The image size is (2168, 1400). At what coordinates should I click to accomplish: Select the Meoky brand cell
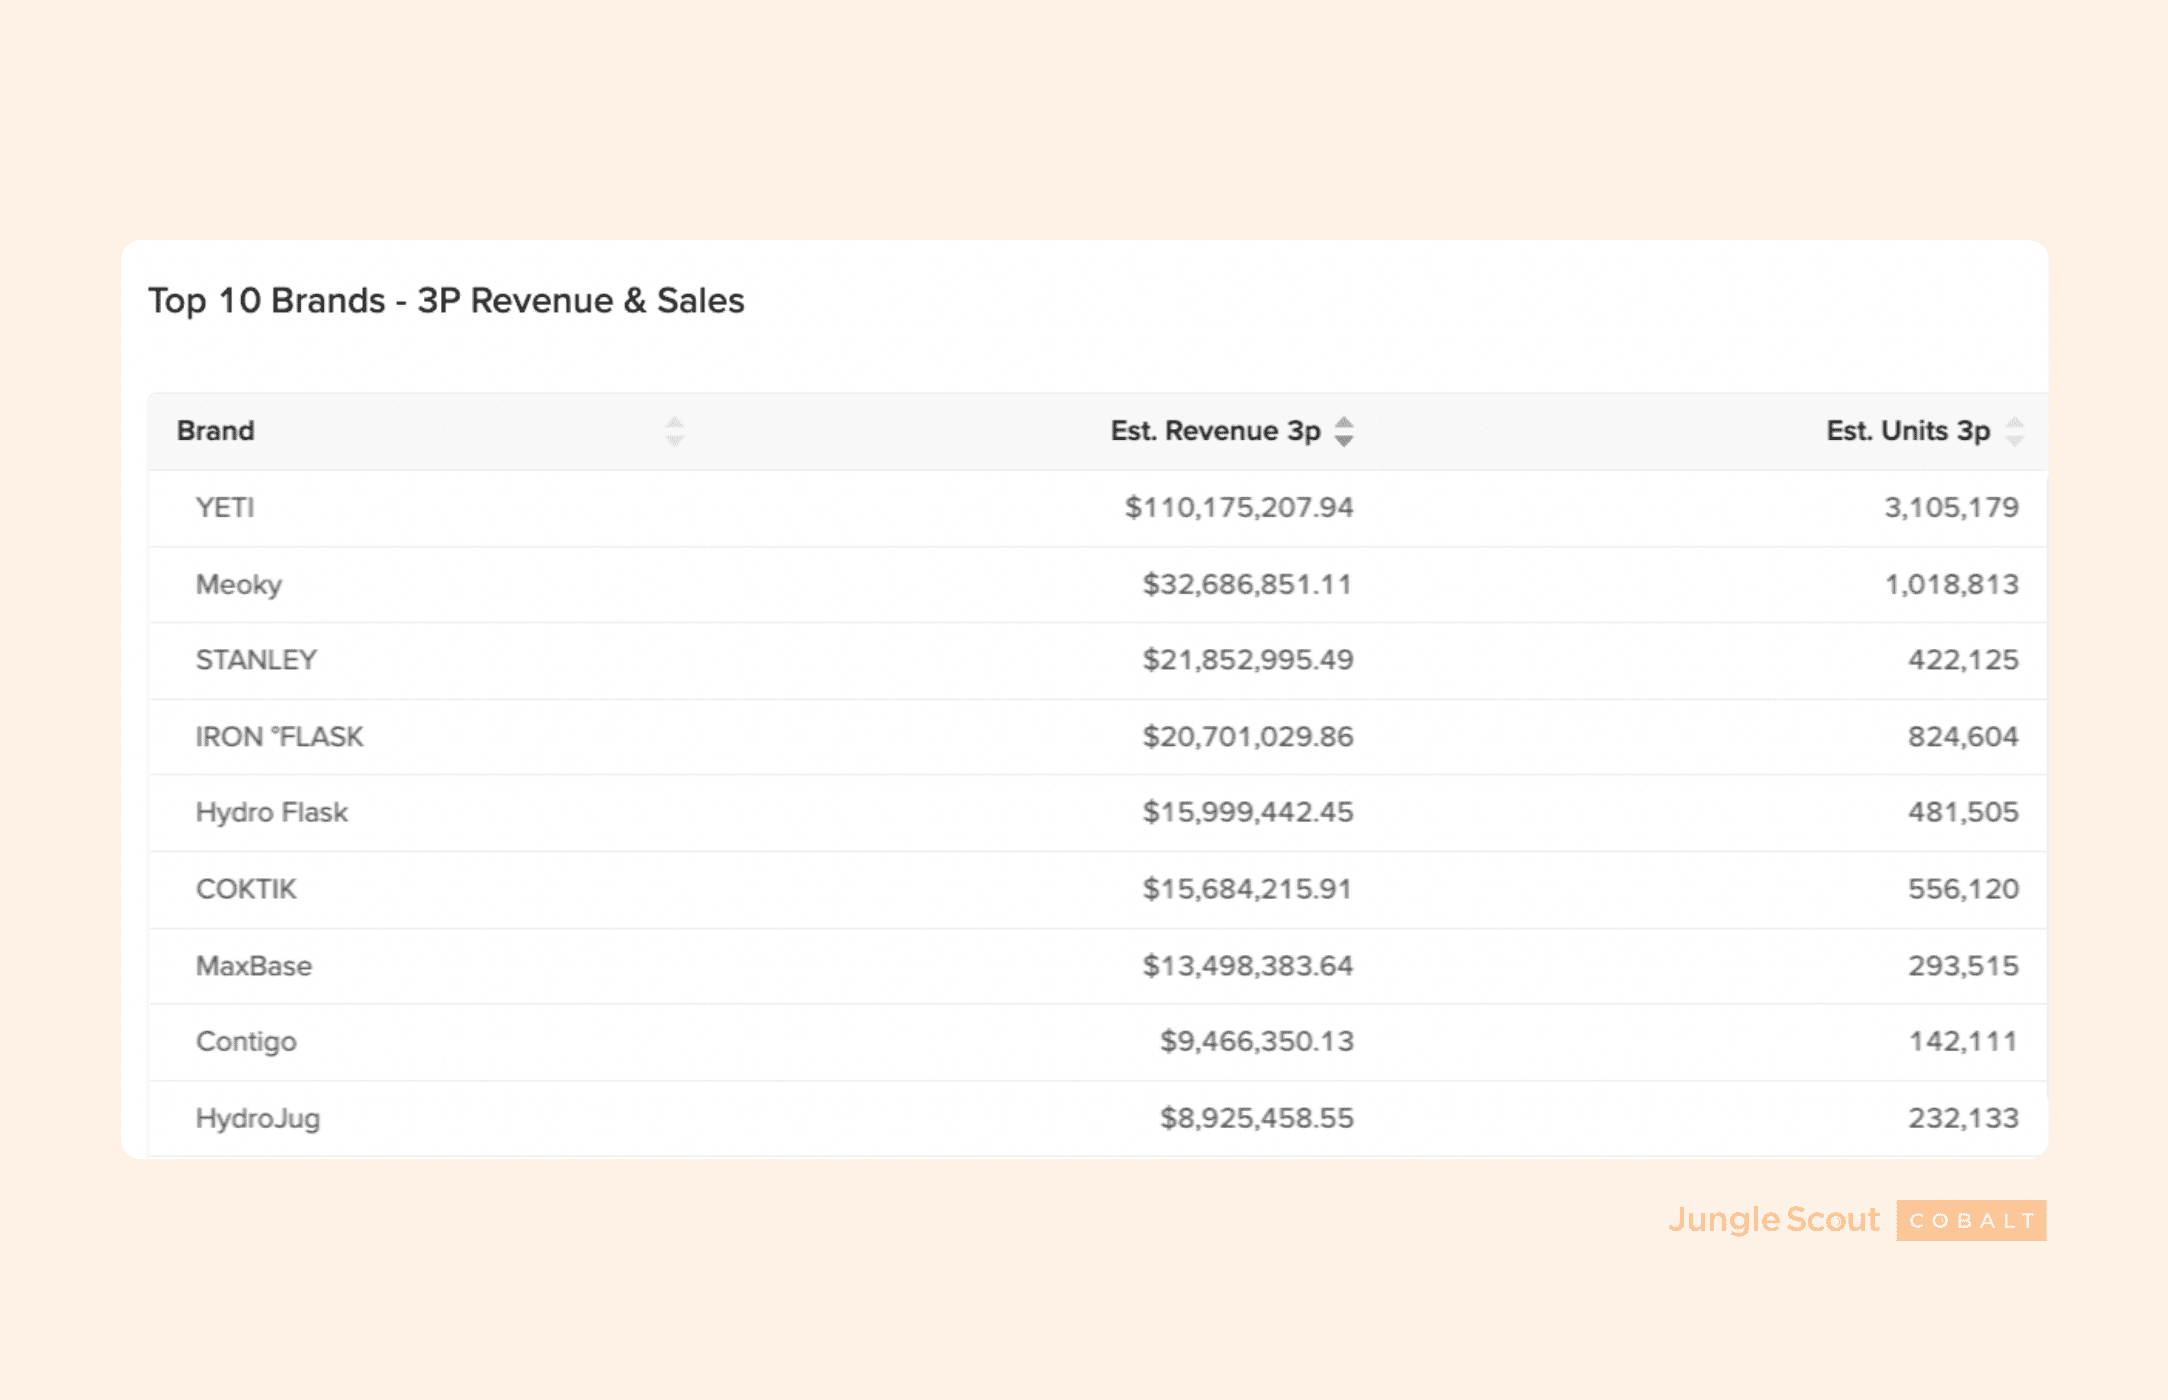[x=239, y=585]
